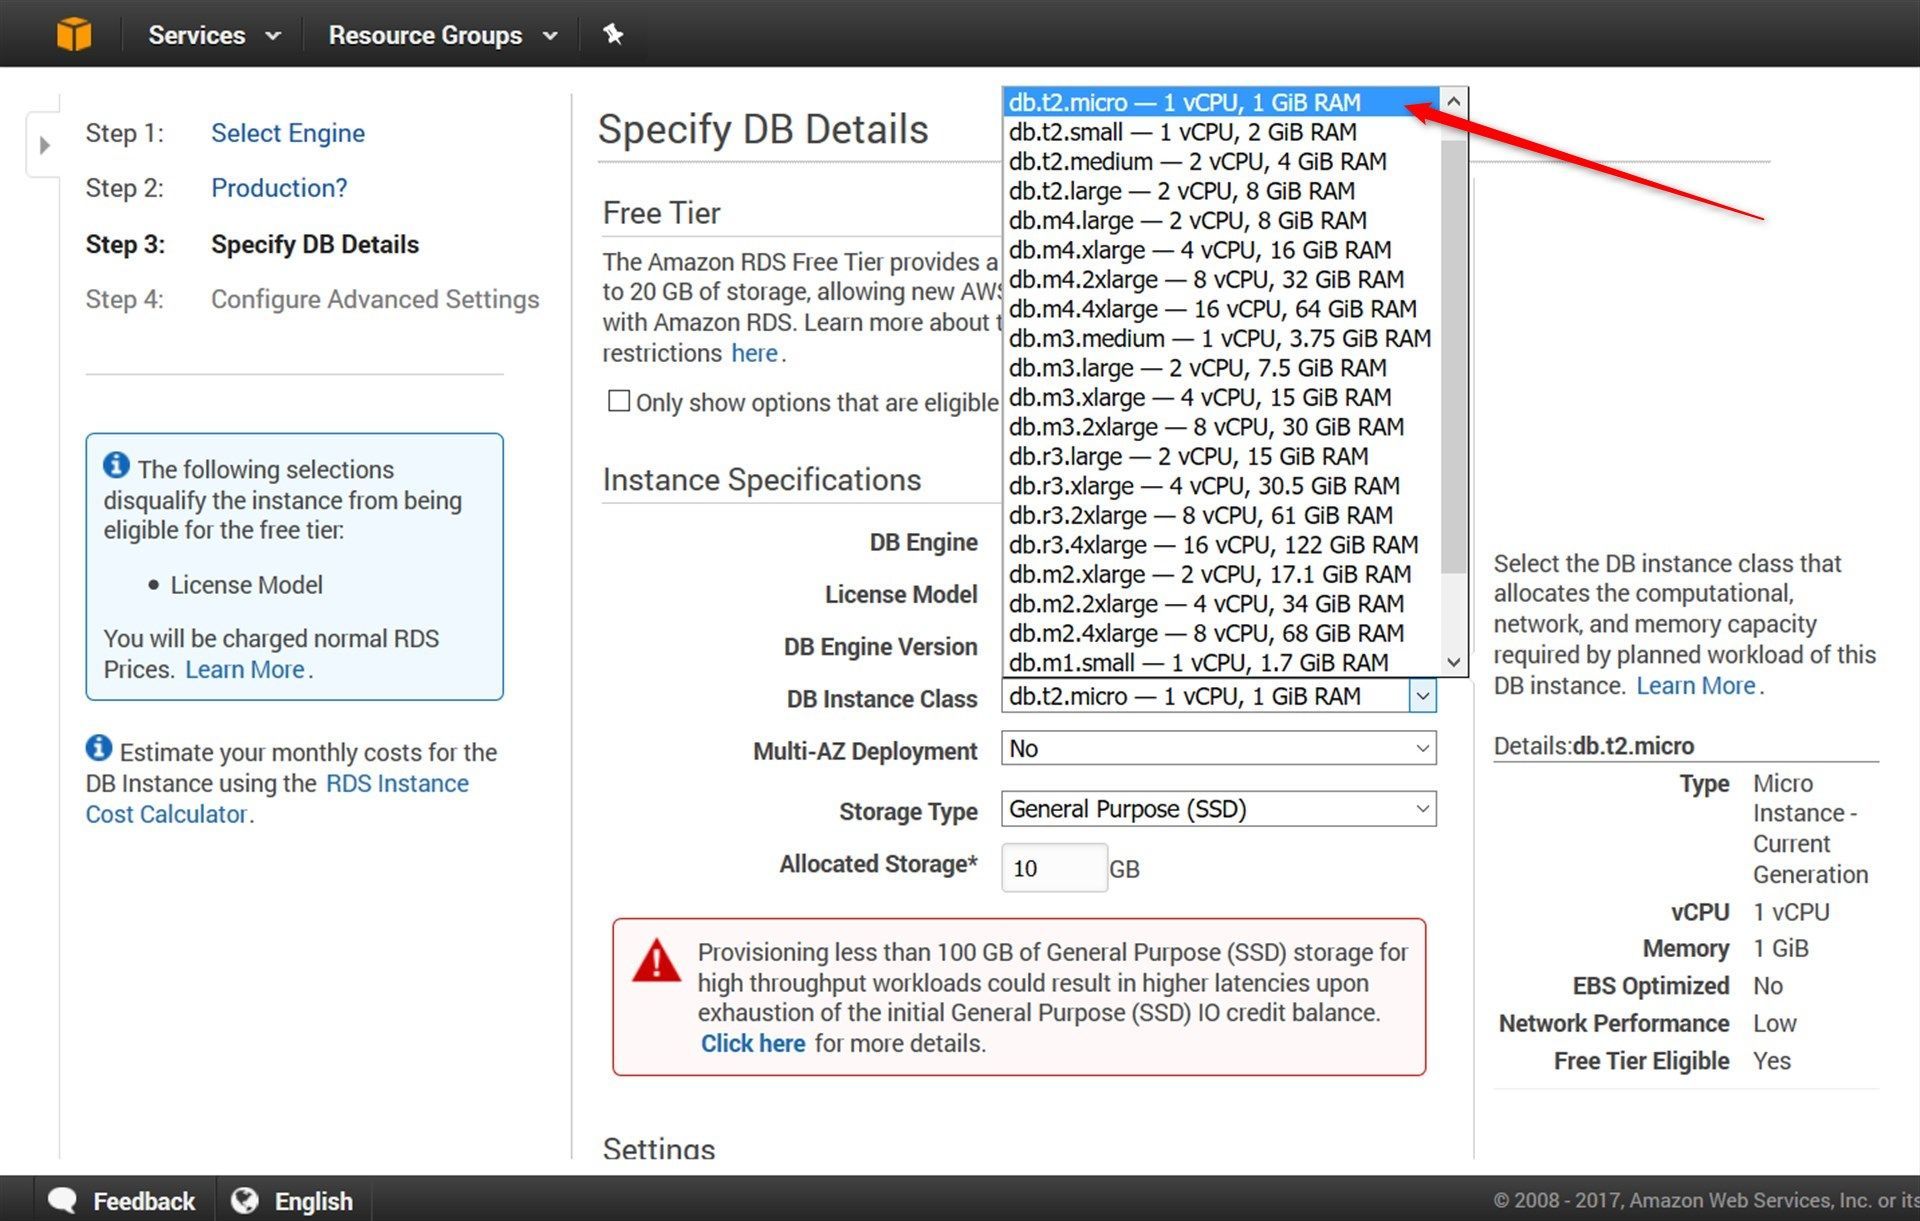Go to Step 2 Production?
The image size is (1920, 1221).
[279, 188]
